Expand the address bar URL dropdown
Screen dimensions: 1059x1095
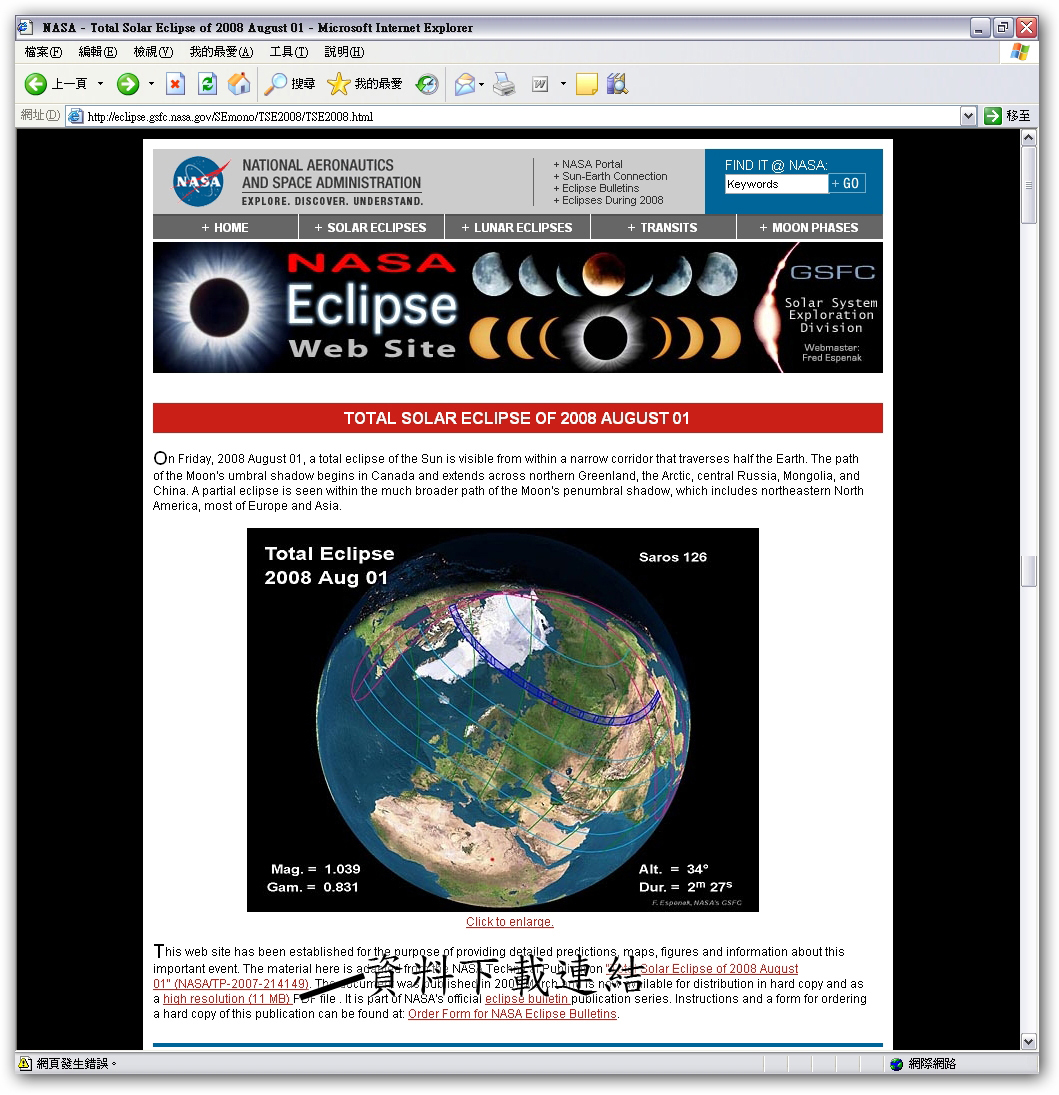point(967,116)
